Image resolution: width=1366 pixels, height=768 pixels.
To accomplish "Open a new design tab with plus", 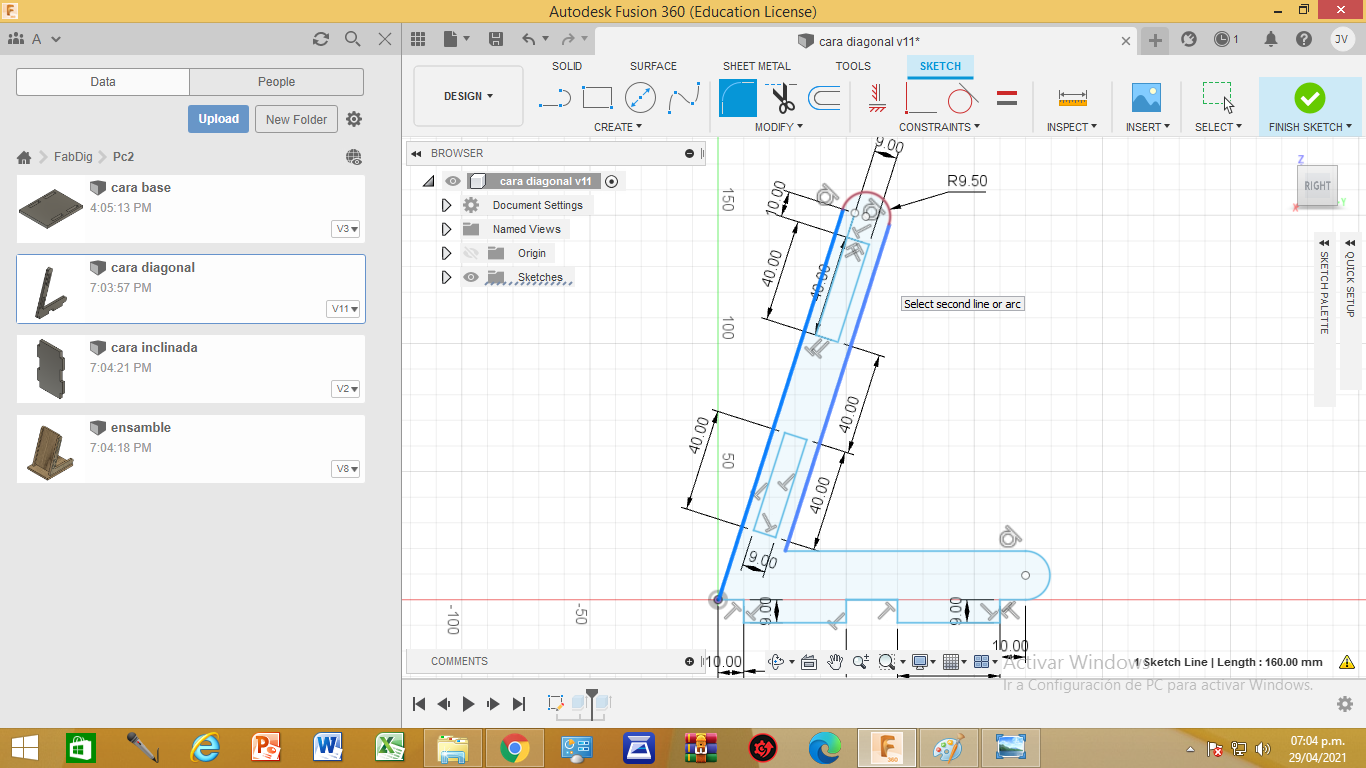I will tap(1155, 40).
